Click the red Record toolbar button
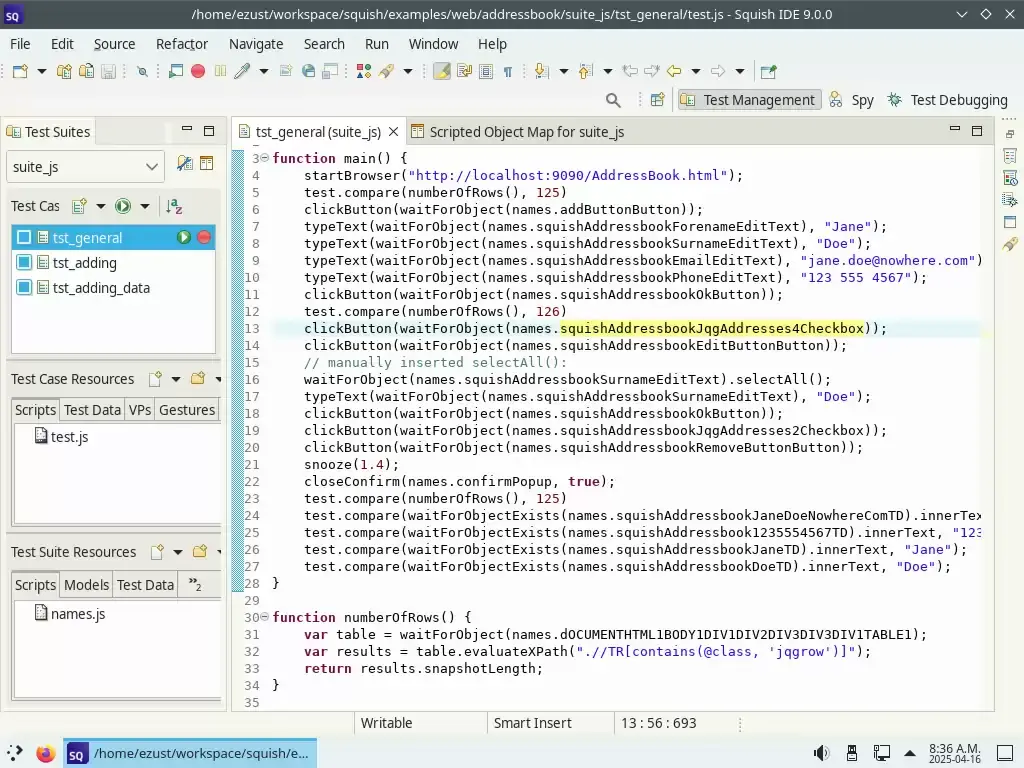 [x=198, y=71]
